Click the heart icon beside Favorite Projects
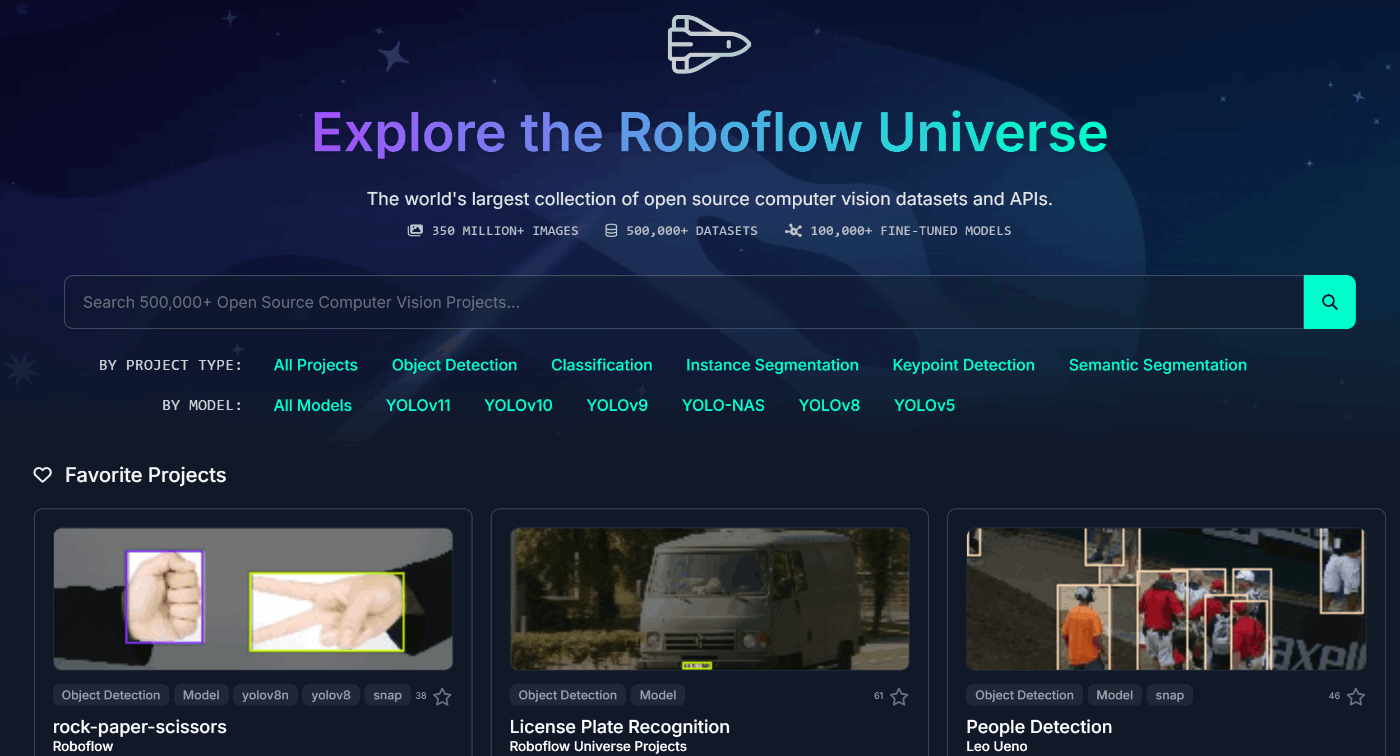This screenshot has height=756, width=1400. pyautogui.click(x=42, y=475)
